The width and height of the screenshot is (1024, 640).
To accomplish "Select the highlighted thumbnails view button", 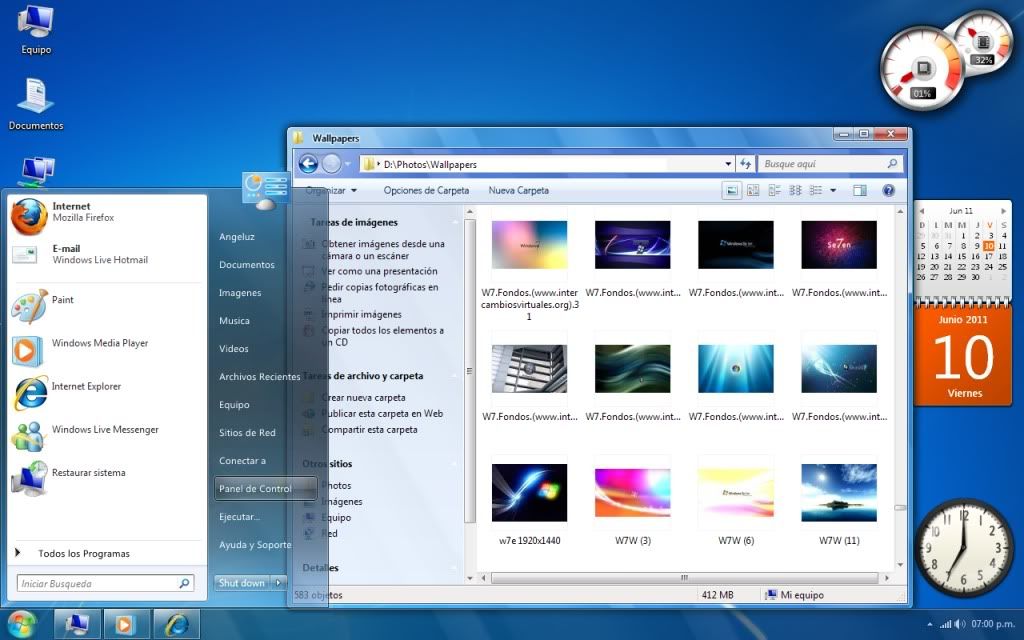I will click(731, 191).
